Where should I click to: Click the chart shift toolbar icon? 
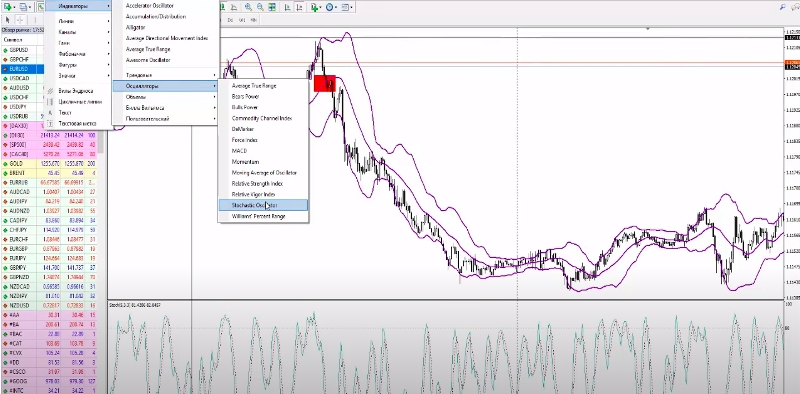point(299,7)
